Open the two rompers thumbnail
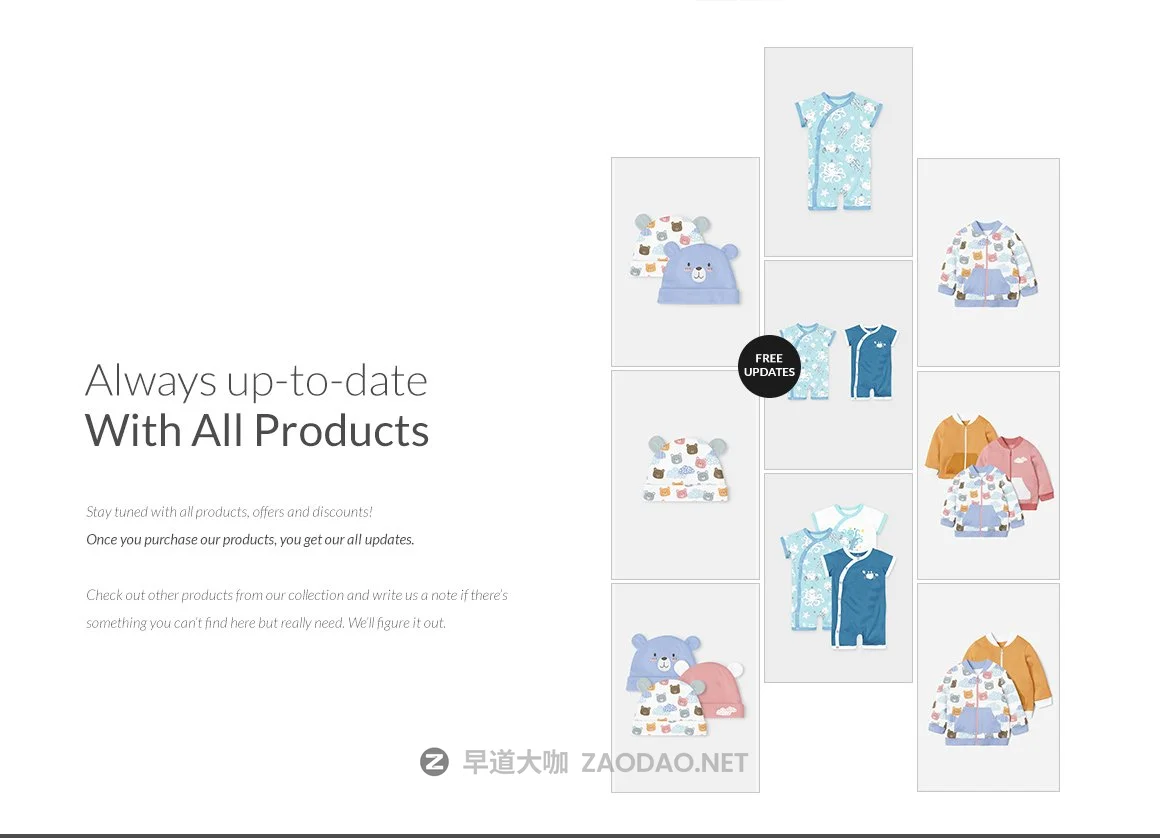Image resolution: width=1160 pixels, height=838 pixels. (838, 365)
